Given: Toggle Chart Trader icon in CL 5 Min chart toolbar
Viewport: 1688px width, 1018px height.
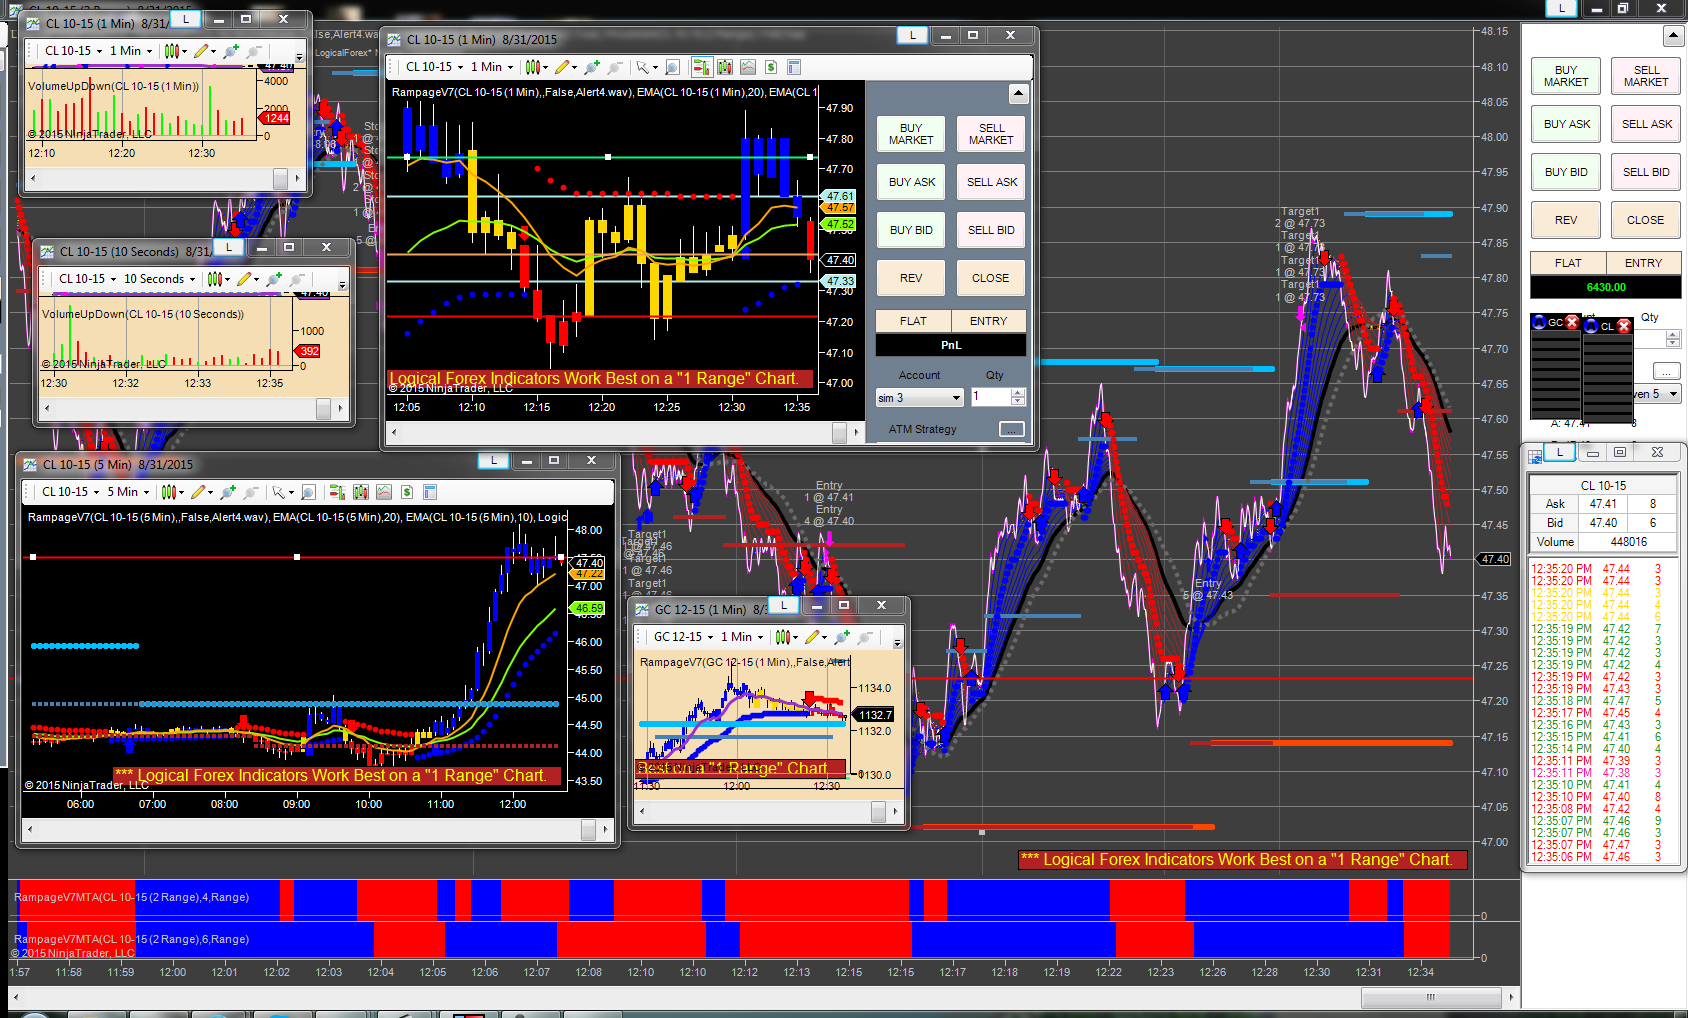Looking at the screenshot, I should point(337,492).
